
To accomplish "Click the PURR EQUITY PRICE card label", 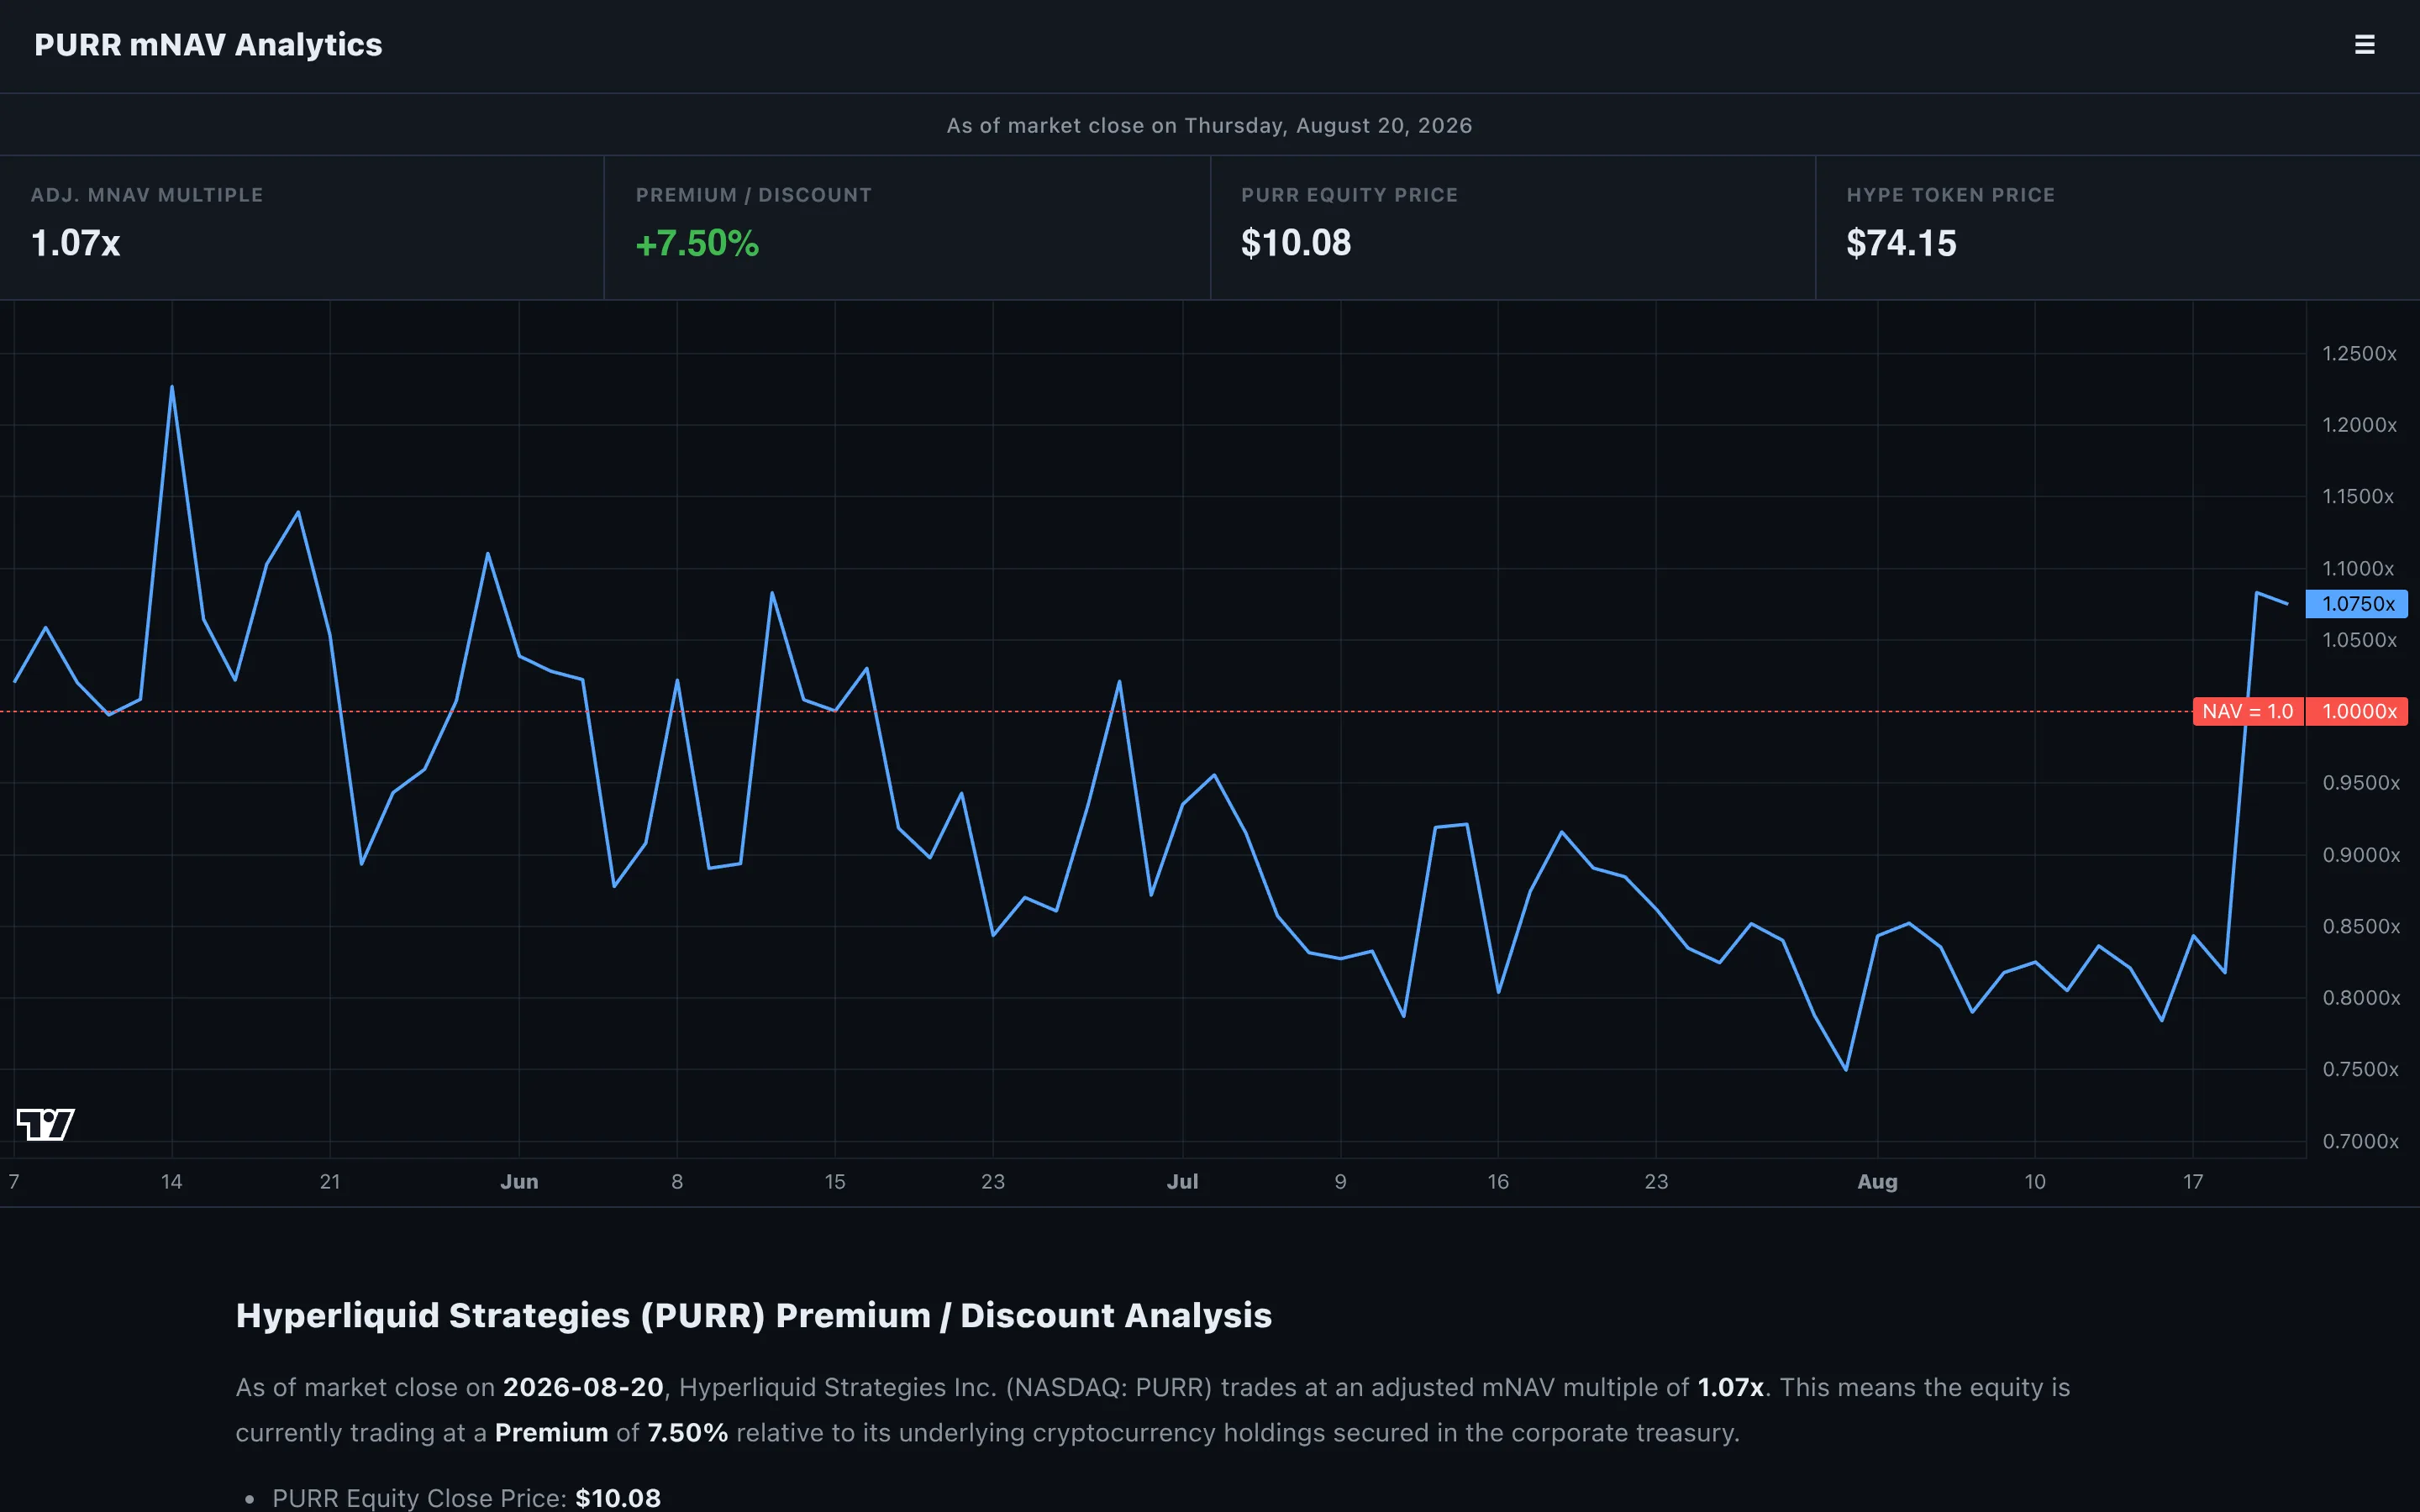I will click(1349, 195).
